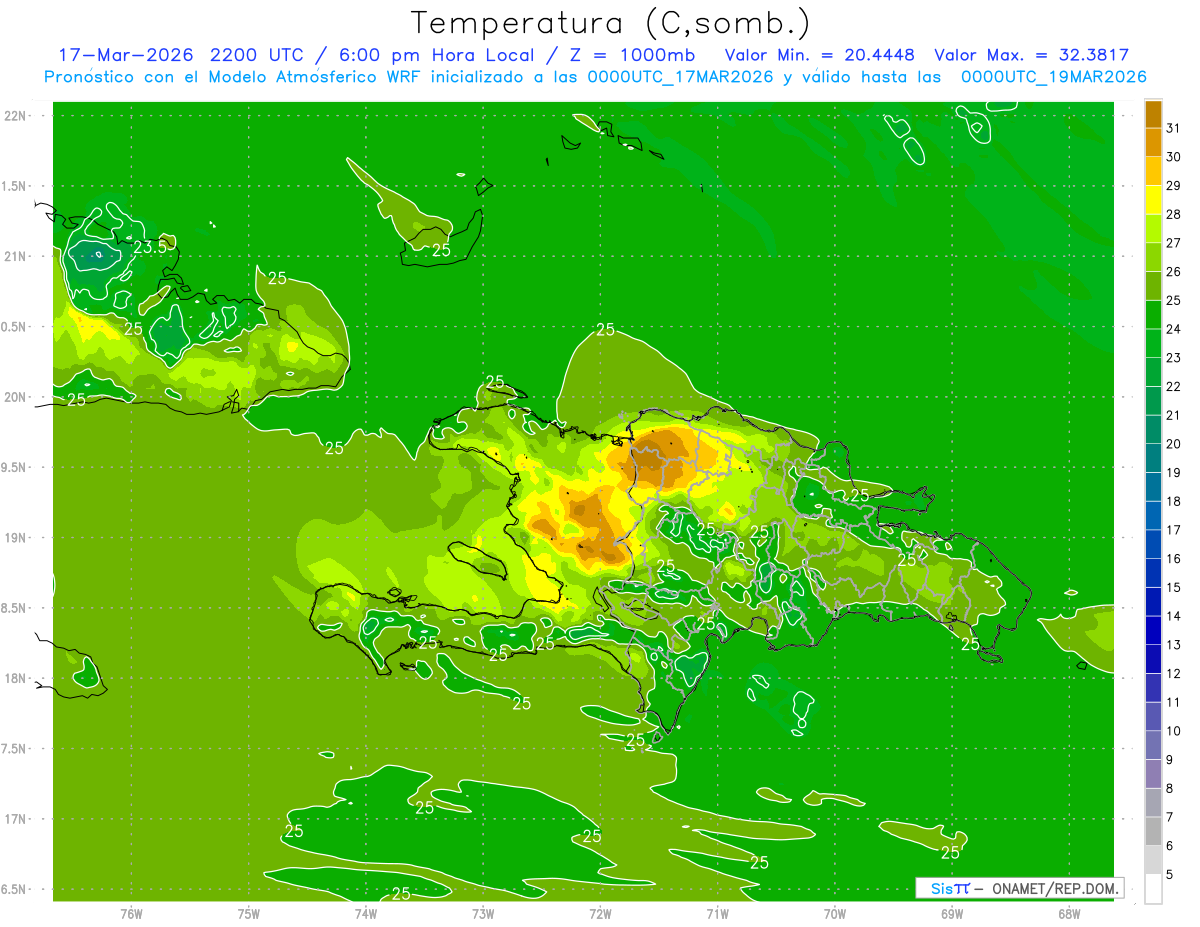Click the title "Temperatura (C,somb.)"
The height and width of the screenshot is (927, 1200).
click(x=611, y=24)
